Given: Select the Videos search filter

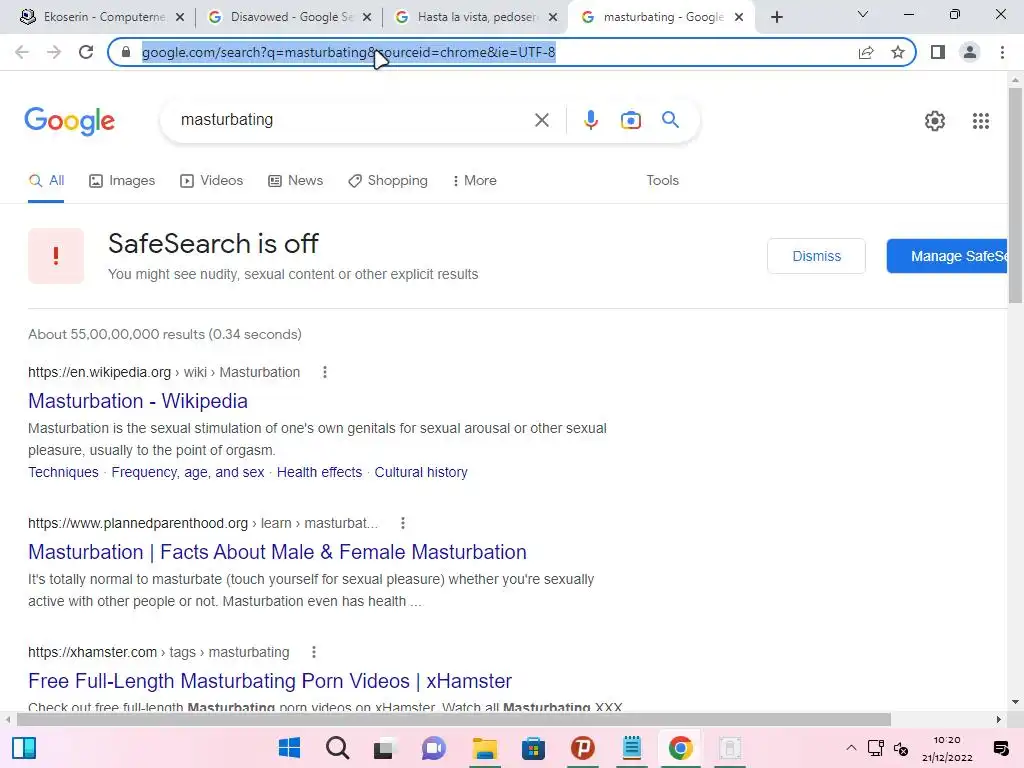Looking at the screenshot, I should click(212, 181).
